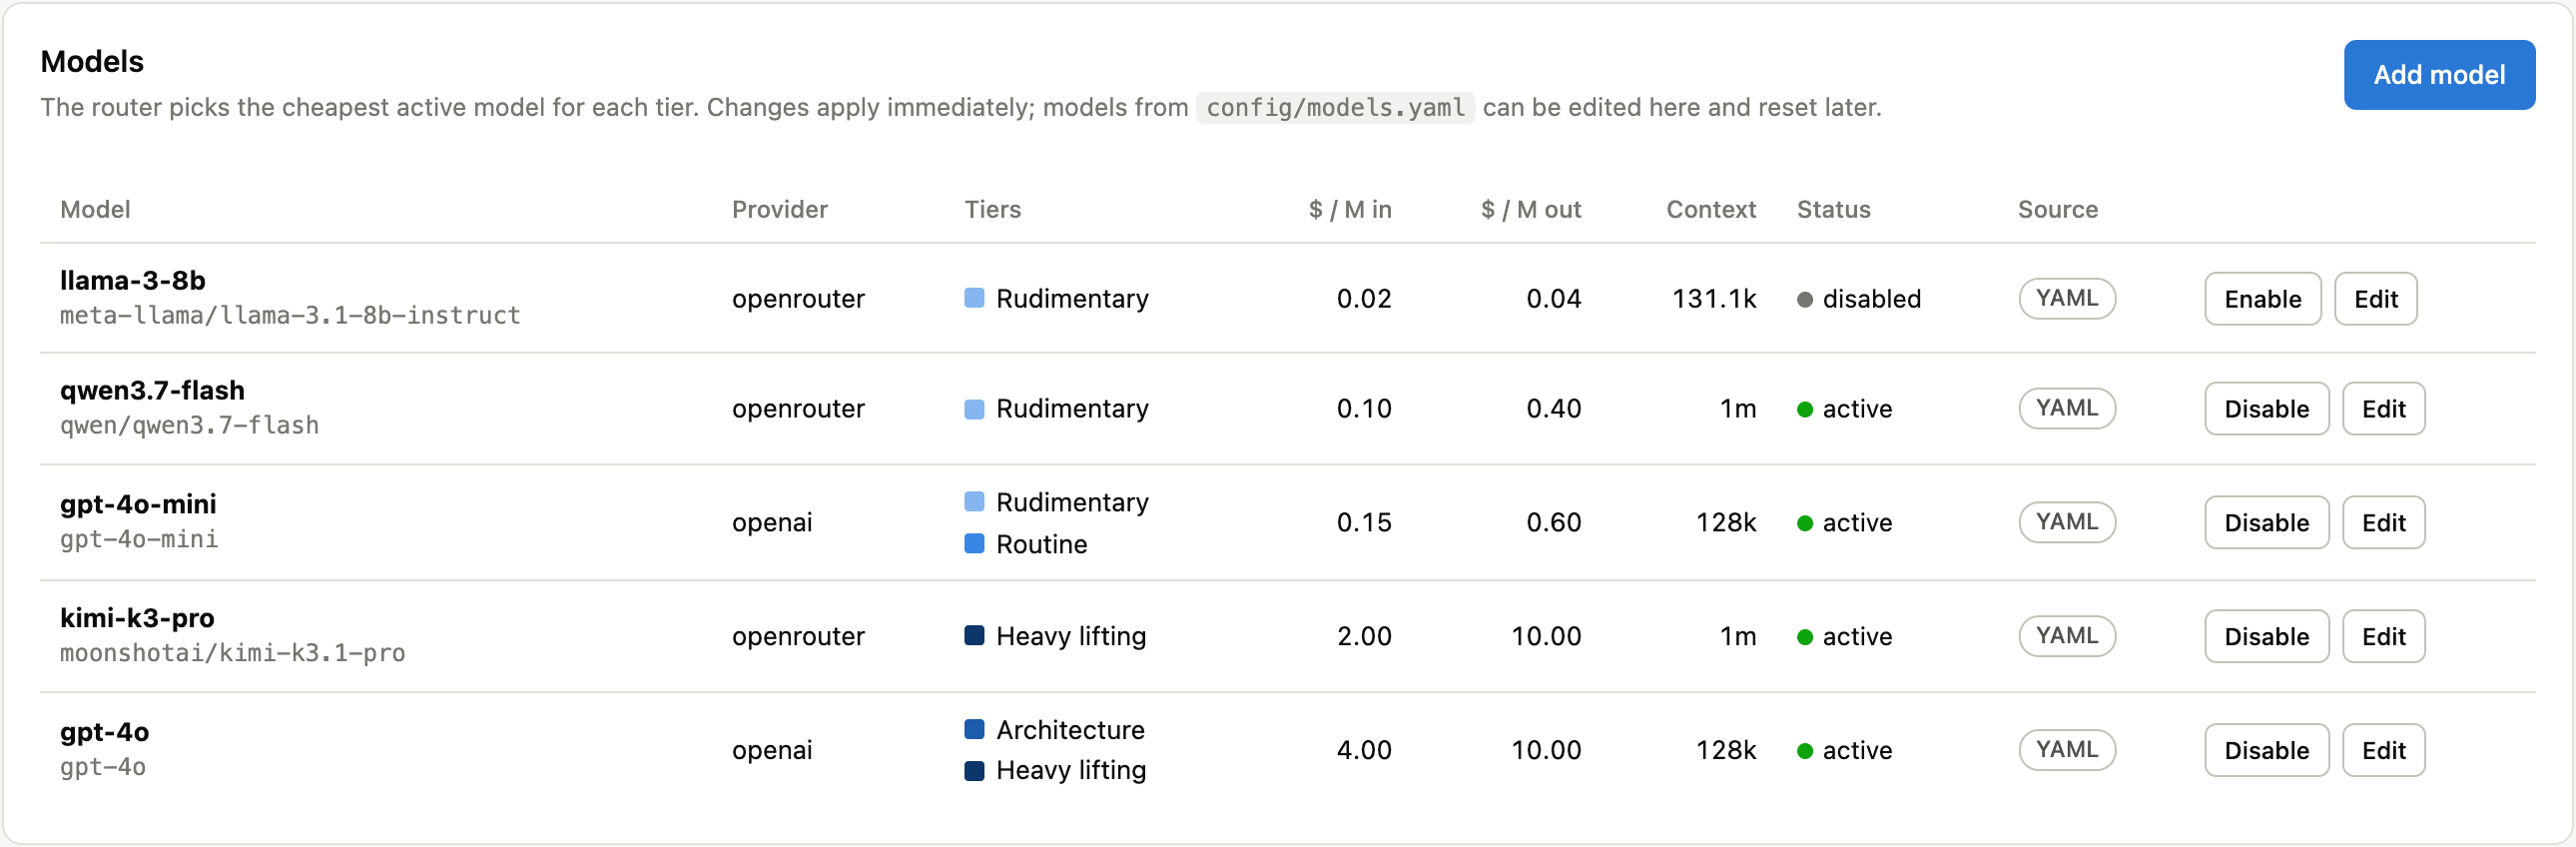
Task: Click the Routine tier swatch for gpt-4o-mini
Action: click(x=974, y=544)
